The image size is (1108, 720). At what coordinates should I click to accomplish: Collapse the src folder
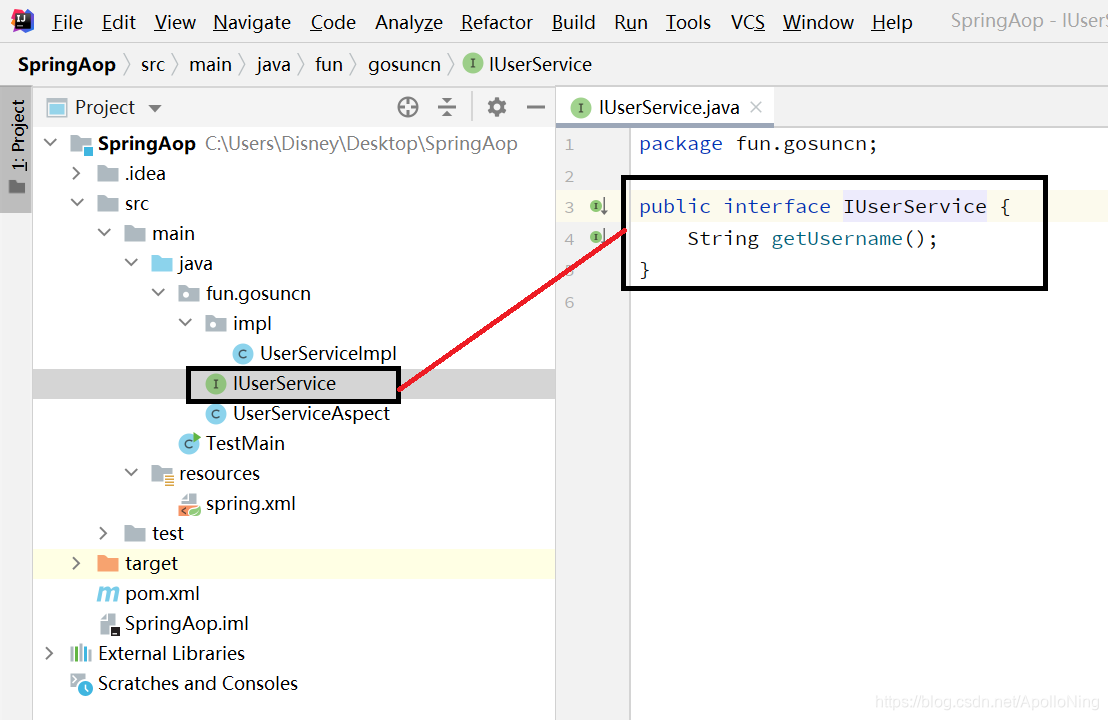77,203
